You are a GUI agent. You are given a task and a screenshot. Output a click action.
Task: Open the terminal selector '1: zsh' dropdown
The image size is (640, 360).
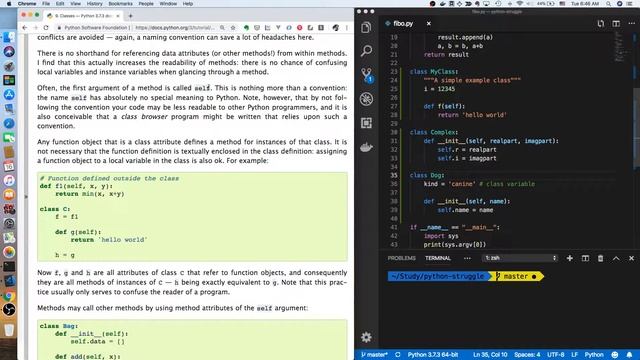[520, 258]
